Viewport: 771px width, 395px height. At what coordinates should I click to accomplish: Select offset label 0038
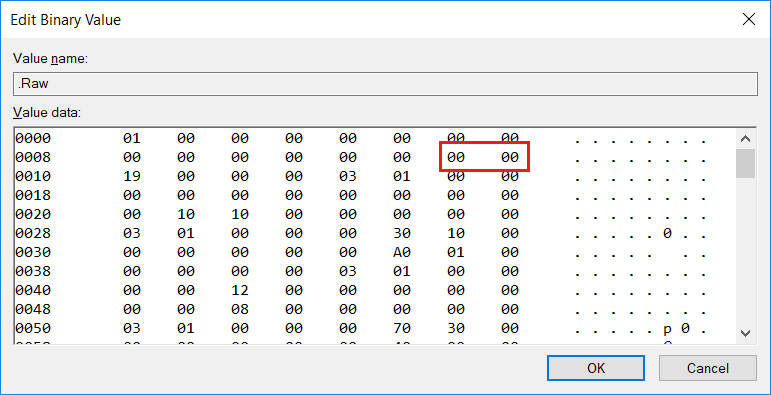click(33, 271)
